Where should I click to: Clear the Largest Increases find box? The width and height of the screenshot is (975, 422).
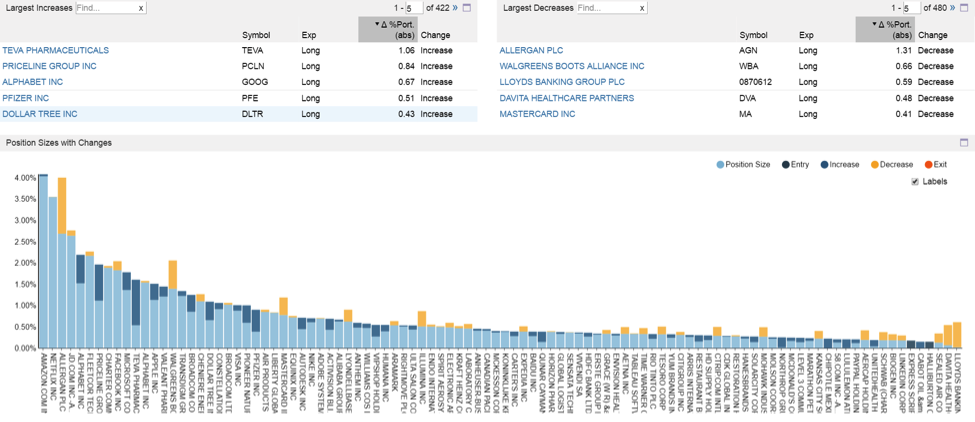[x=141, y=8]
